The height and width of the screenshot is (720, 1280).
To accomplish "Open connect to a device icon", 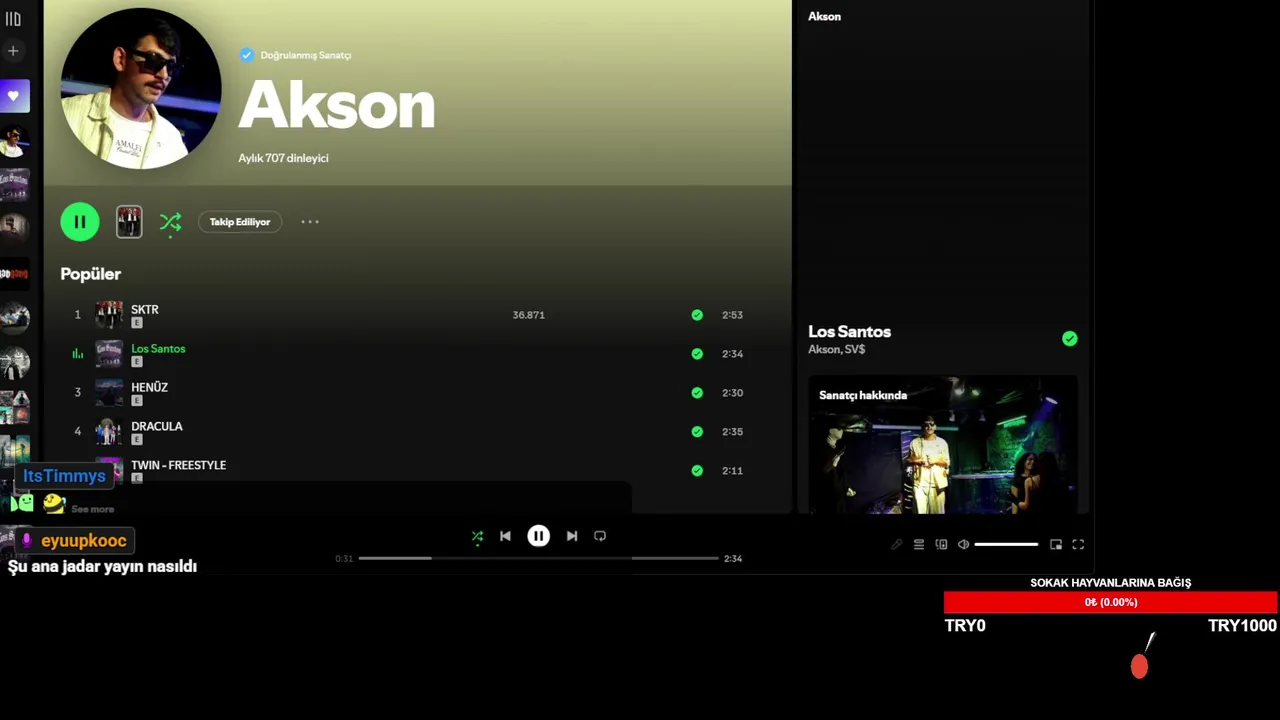I will 941,545.
